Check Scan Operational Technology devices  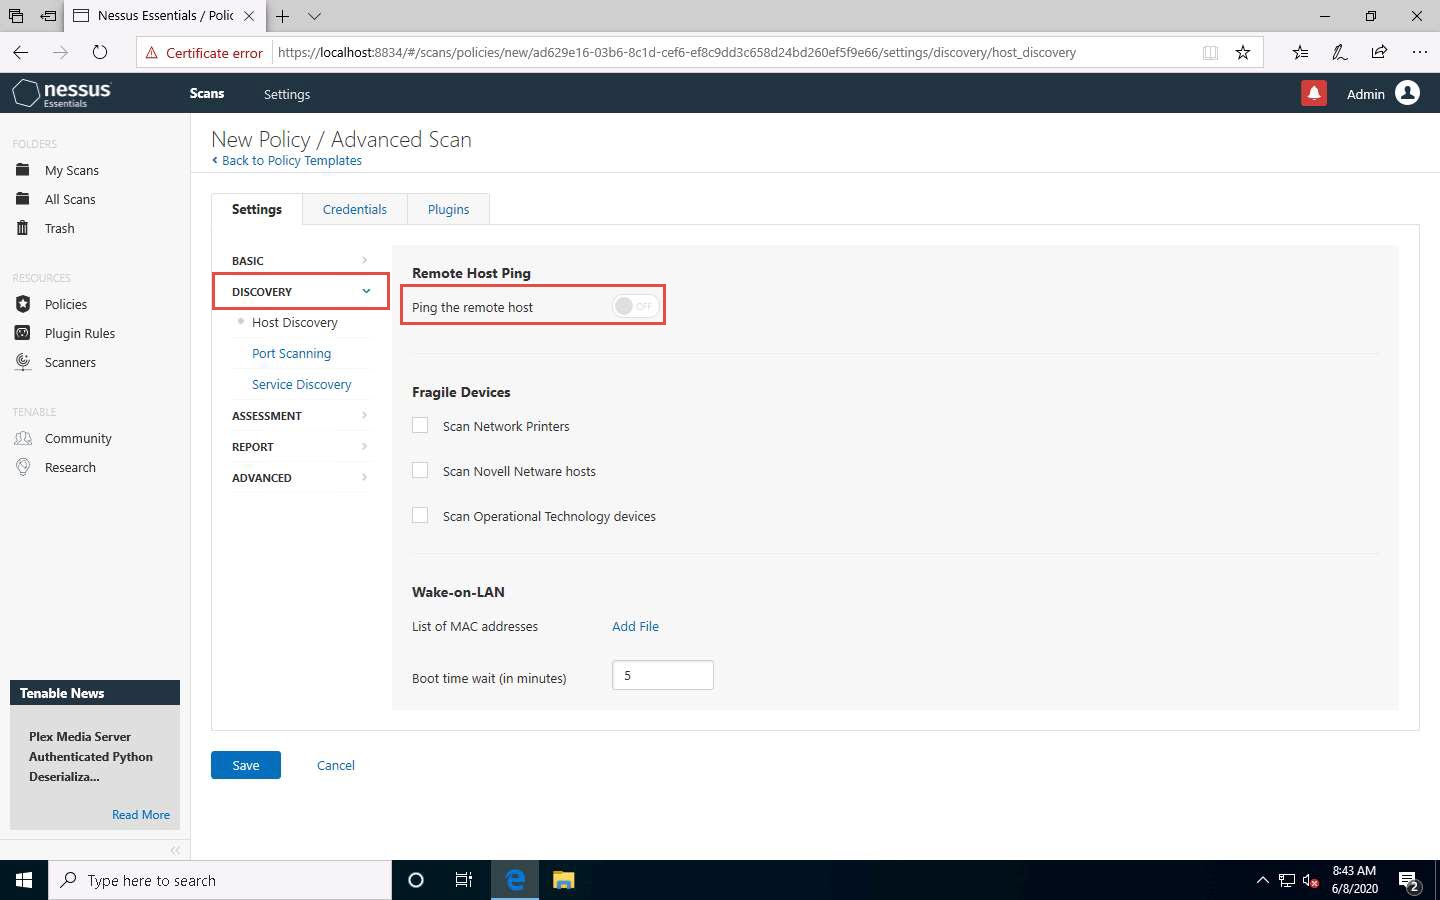point(420,515)
